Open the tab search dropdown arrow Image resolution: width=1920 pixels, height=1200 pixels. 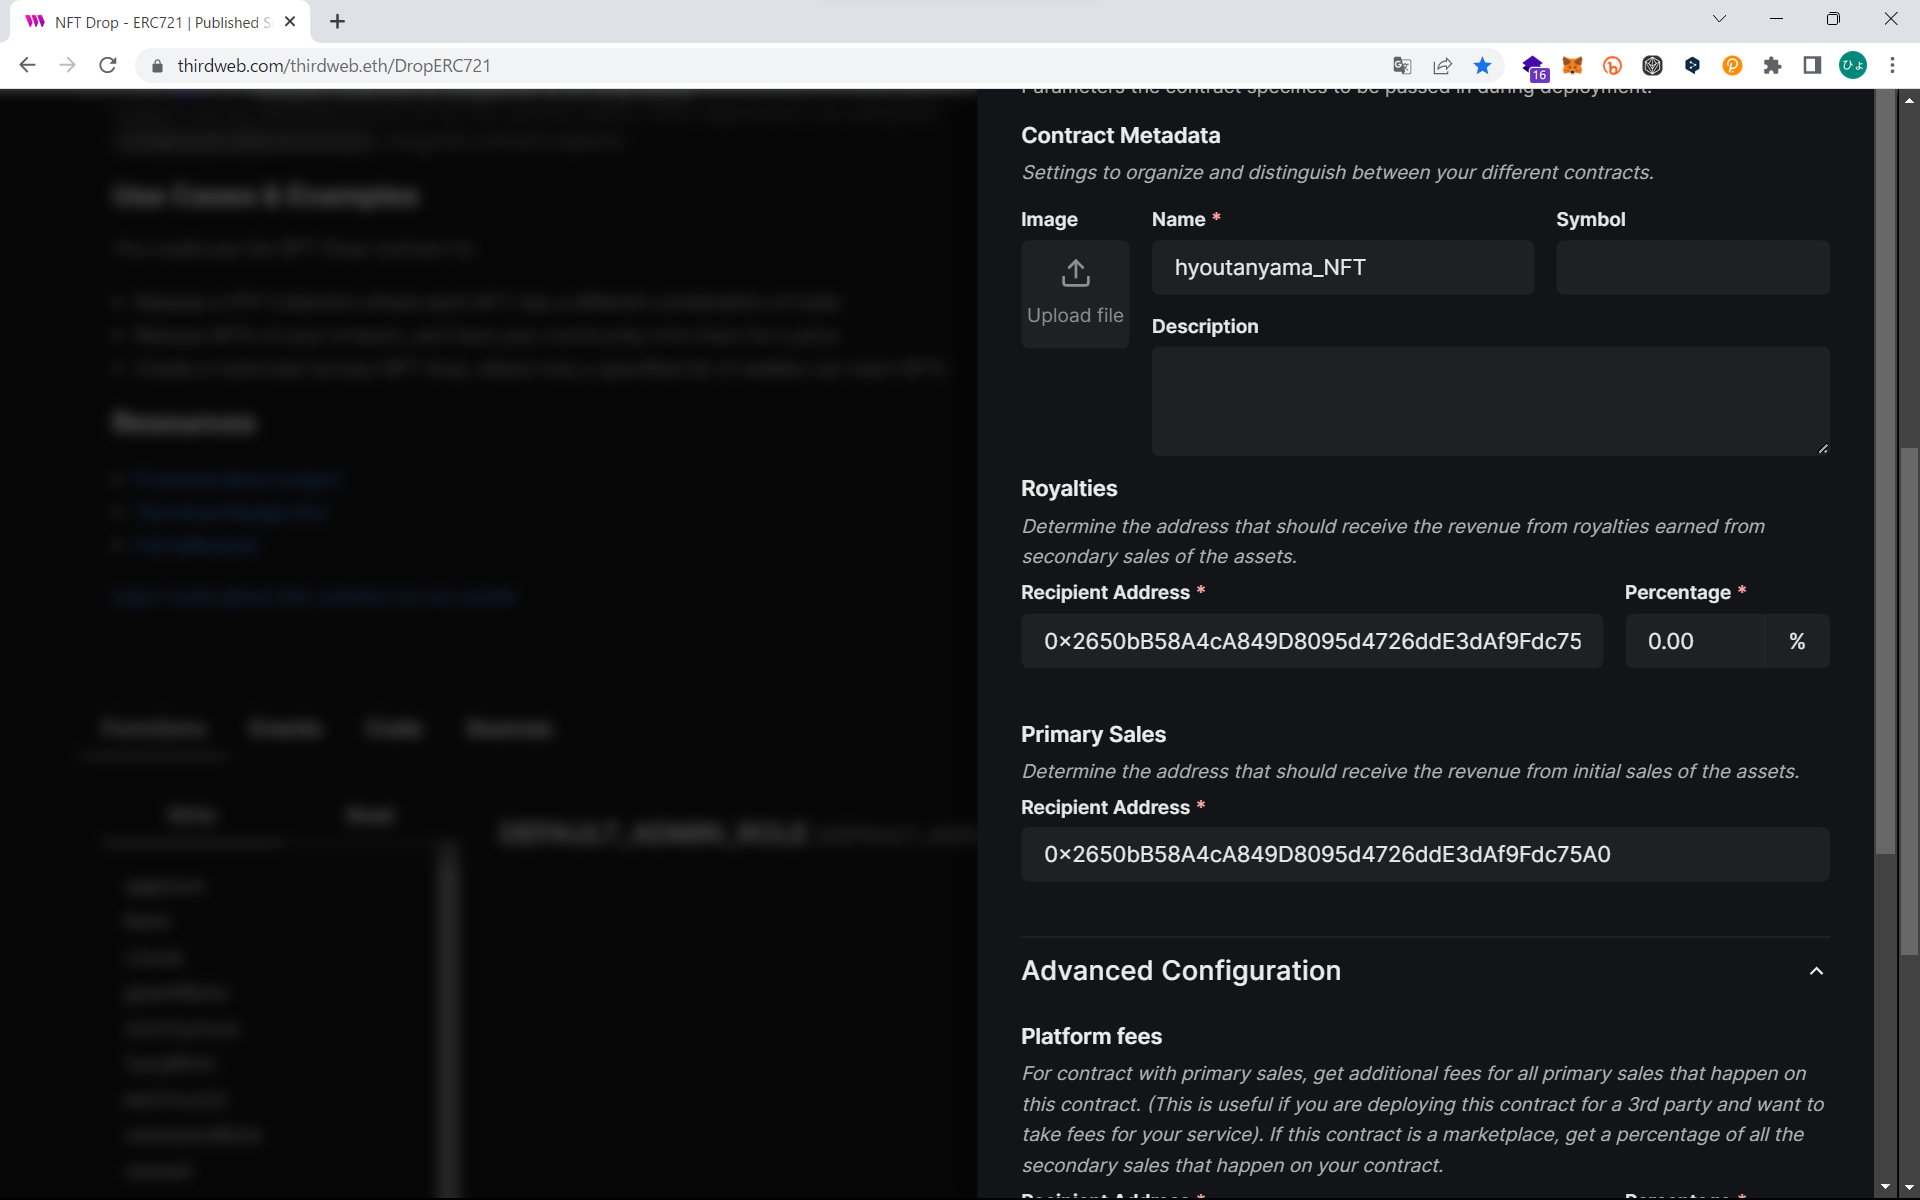point(1719,19)
